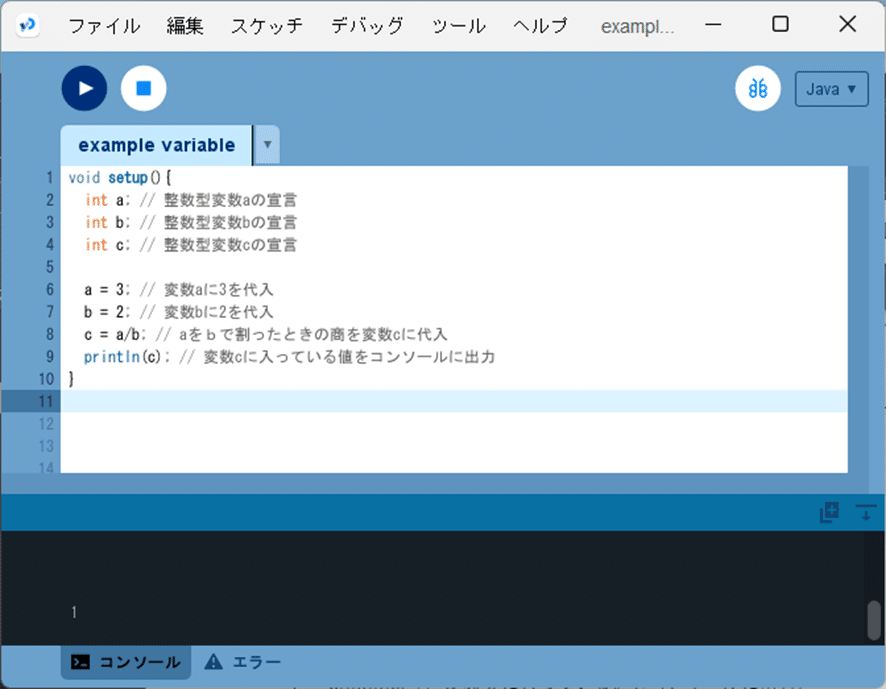
Task: Click the console output value 1
Action: point(74,612)
